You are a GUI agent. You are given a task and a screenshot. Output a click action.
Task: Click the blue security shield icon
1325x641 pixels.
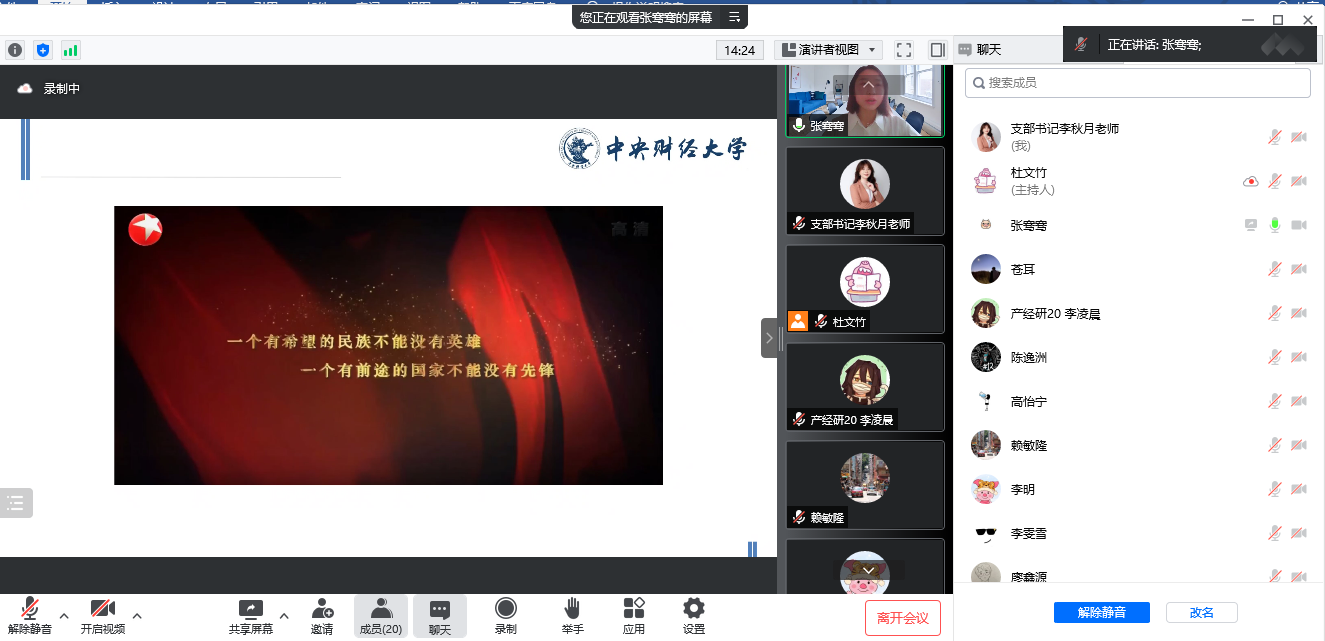click(x=43, y=50)
